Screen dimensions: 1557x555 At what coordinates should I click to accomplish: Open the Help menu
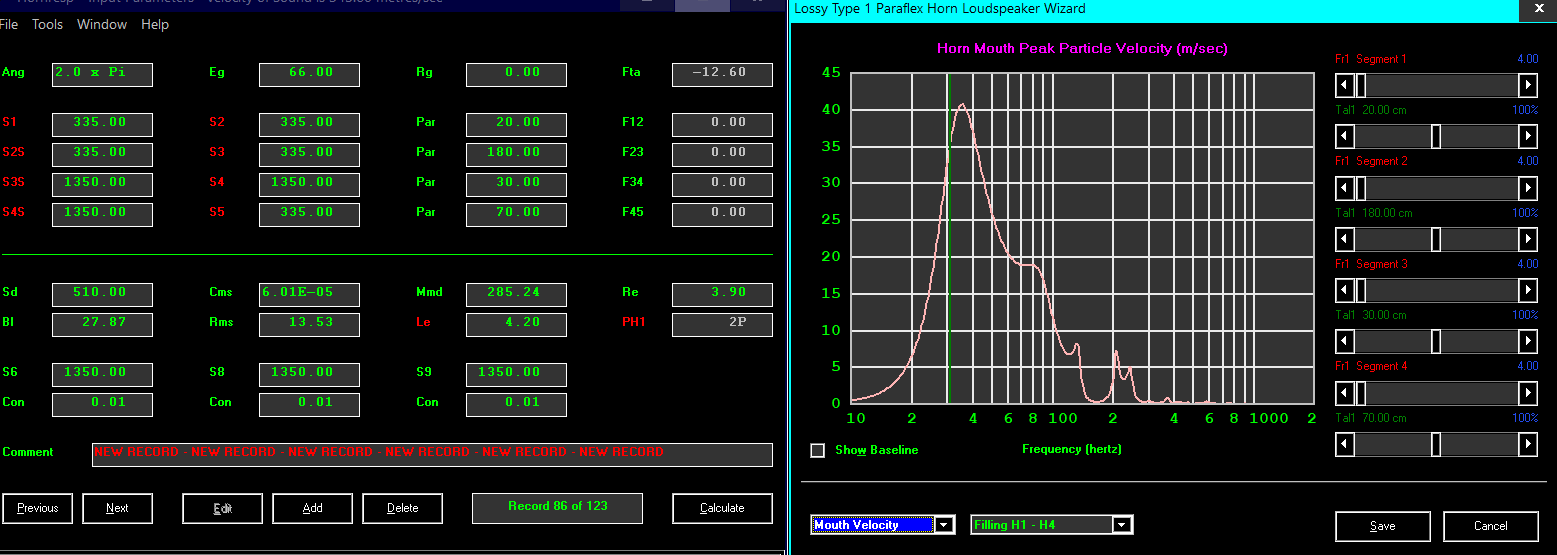[155, 24]
